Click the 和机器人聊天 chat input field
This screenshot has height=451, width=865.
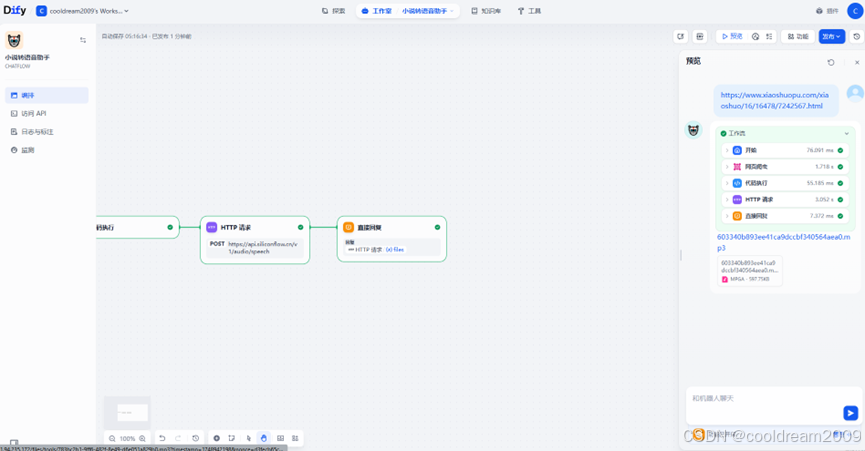[764, 398]
